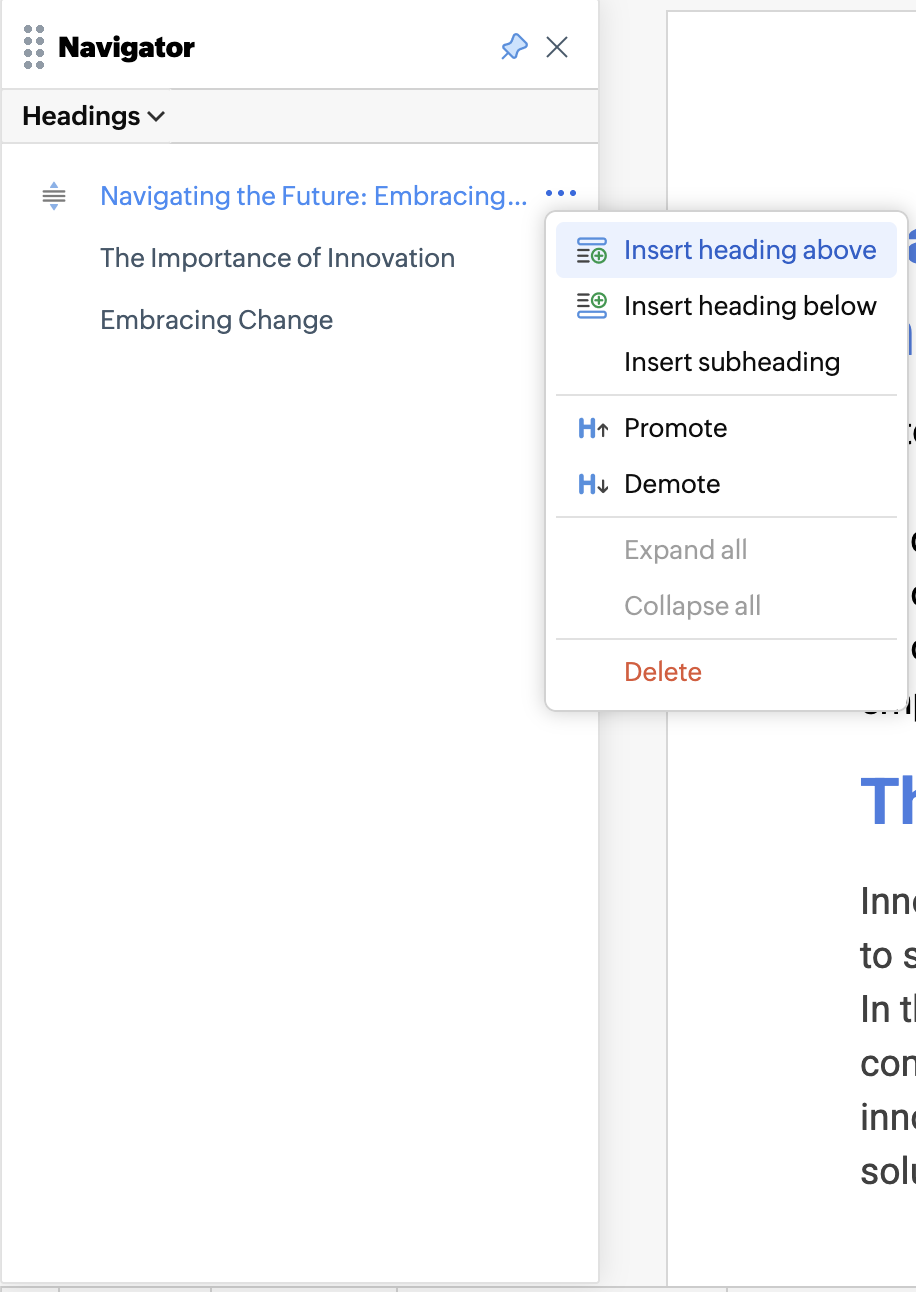Click the Navigator panel drag handle dots
916x1292 pixels.
coord(34,47)
